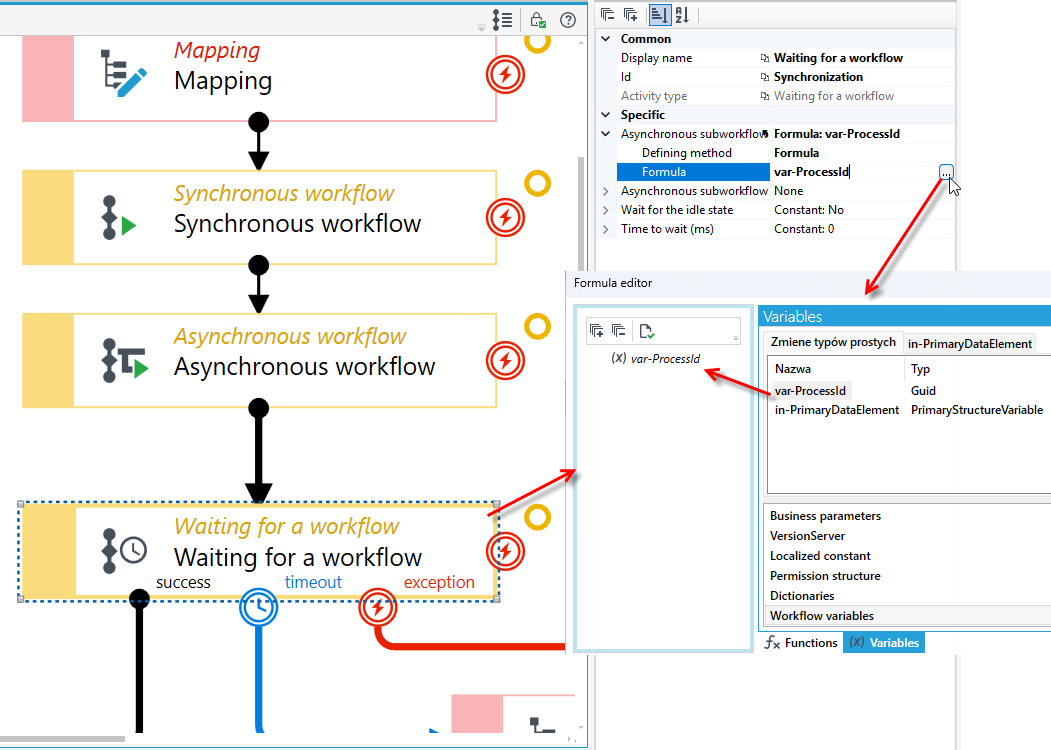Select the Variables tab in Formula editor

tap(884, 643)
